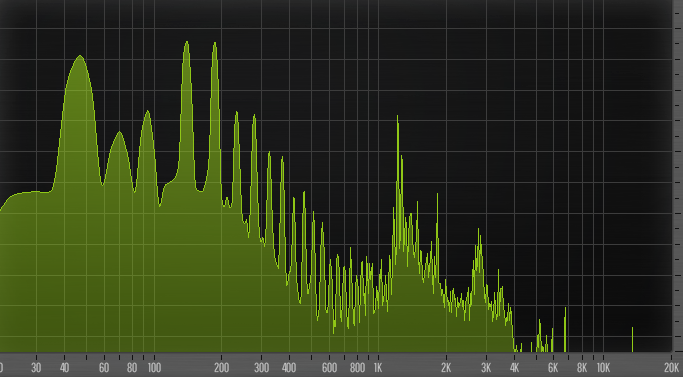The image size is (683, 377).
Task: Click the isolated thin spike between 6K and 8K
Action: coord(565,329)
